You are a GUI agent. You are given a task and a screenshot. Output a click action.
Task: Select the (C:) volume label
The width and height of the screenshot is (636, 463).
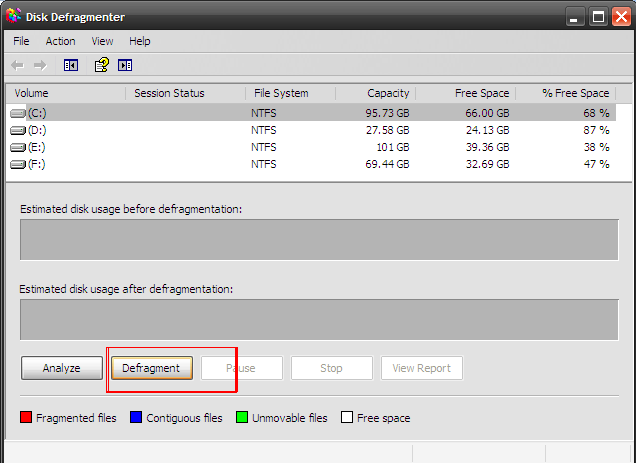tap(37, 113)
